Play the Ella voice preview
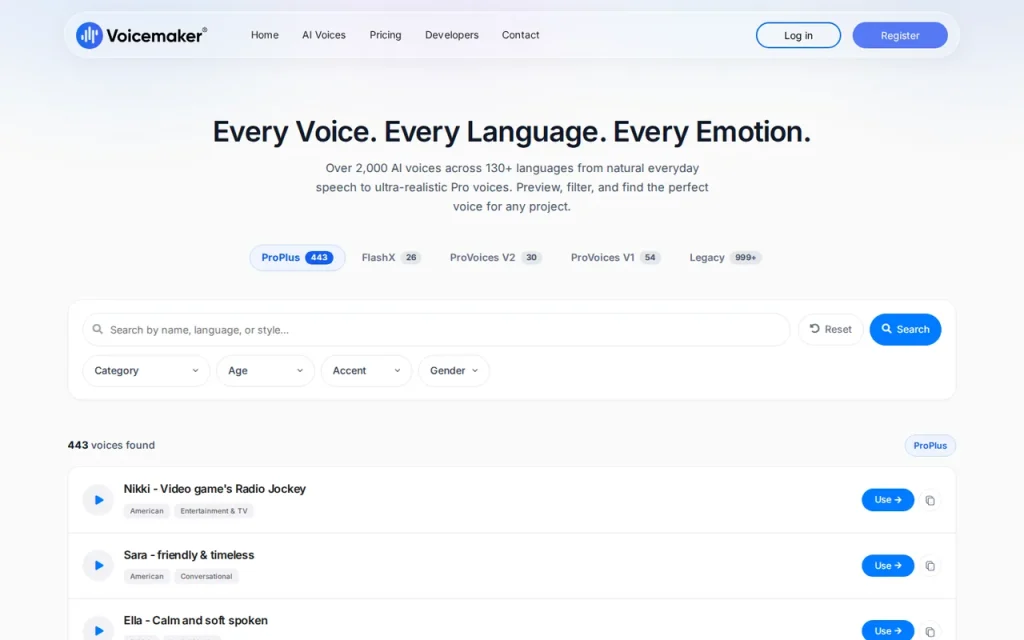 tap(99, 630)
